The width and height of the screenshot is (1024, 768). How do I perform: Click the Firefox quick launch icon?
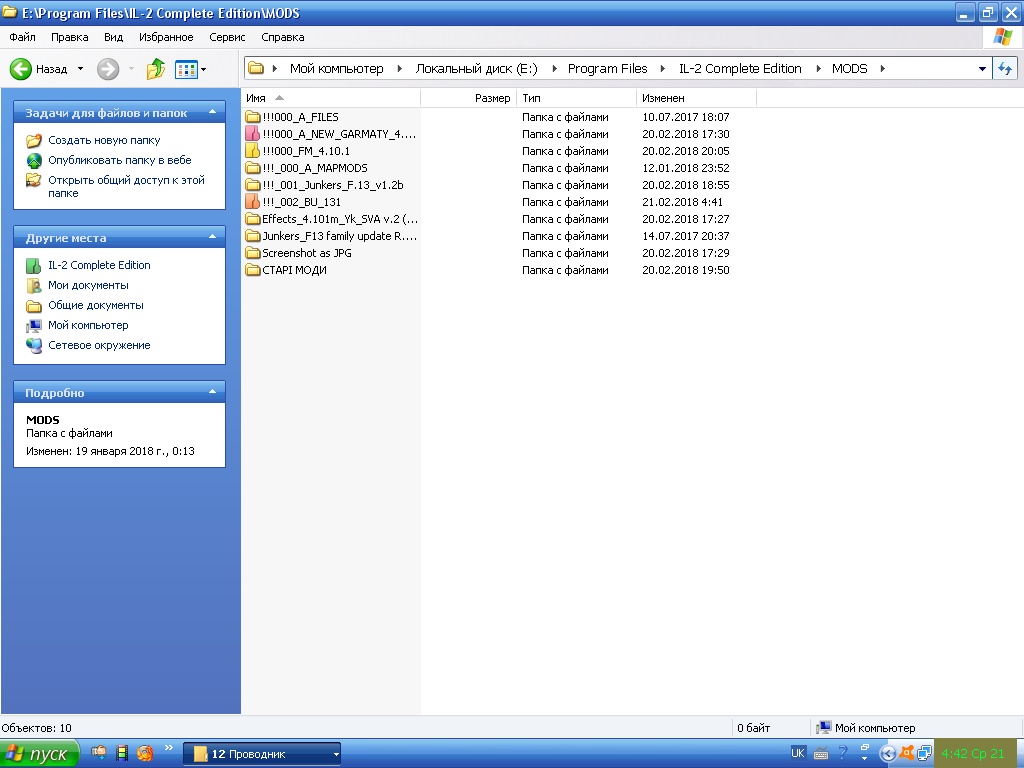coord(145,753)
